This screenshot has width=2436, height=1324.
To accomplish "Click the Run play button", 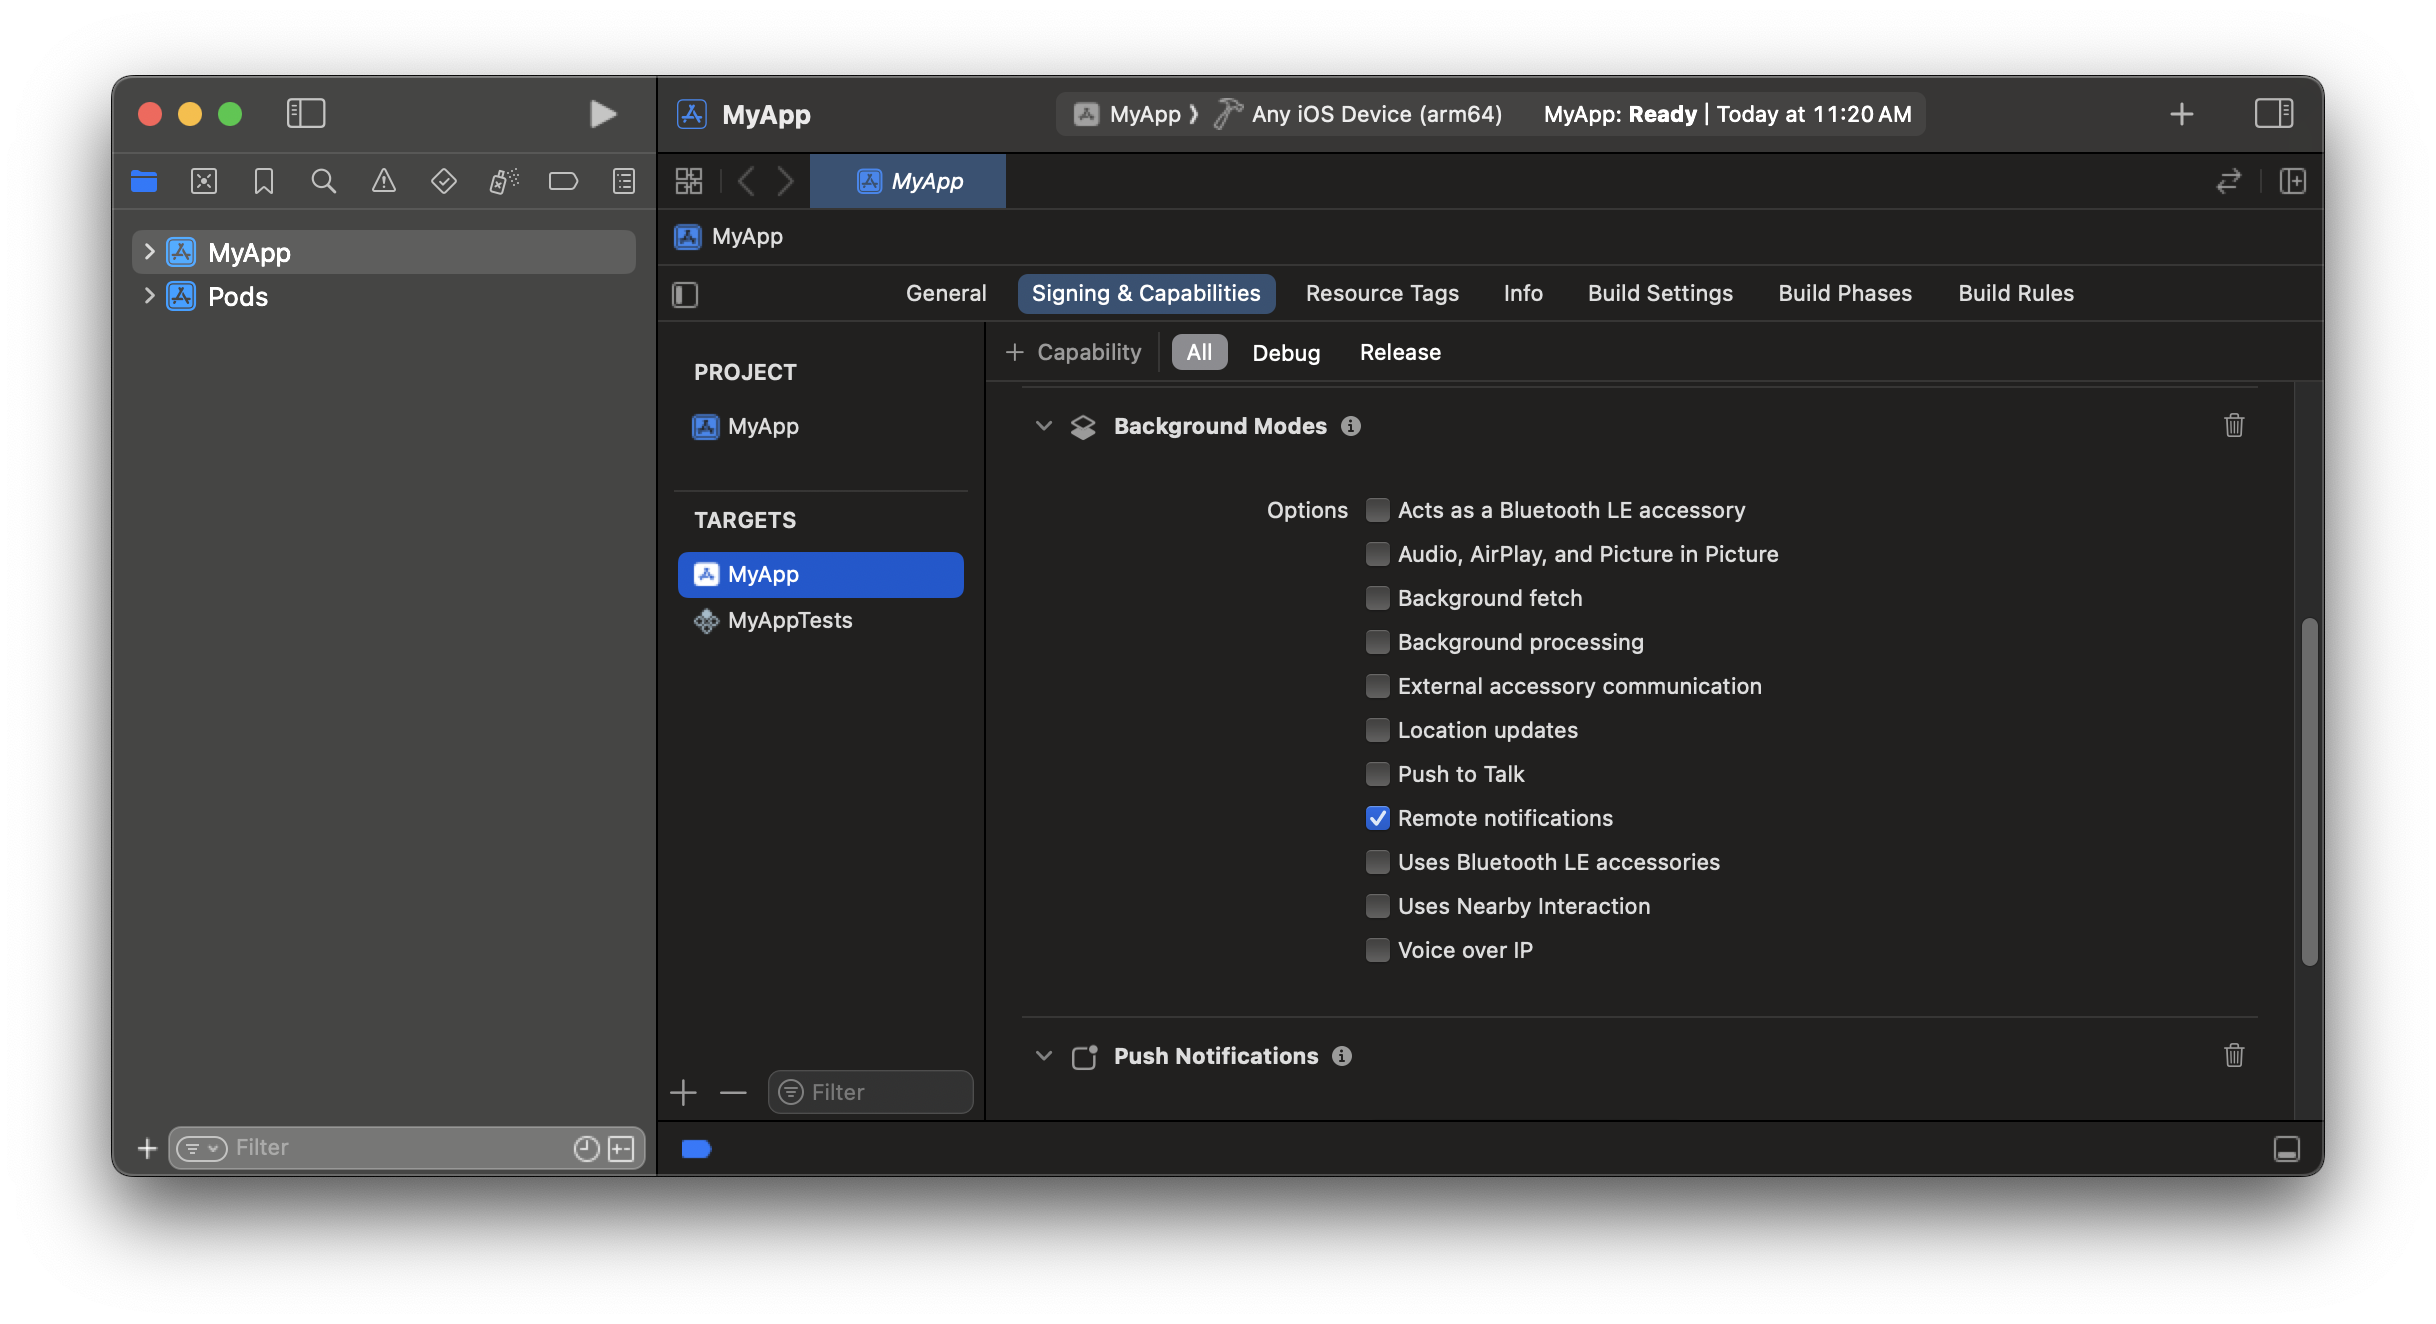I will 602,114.
